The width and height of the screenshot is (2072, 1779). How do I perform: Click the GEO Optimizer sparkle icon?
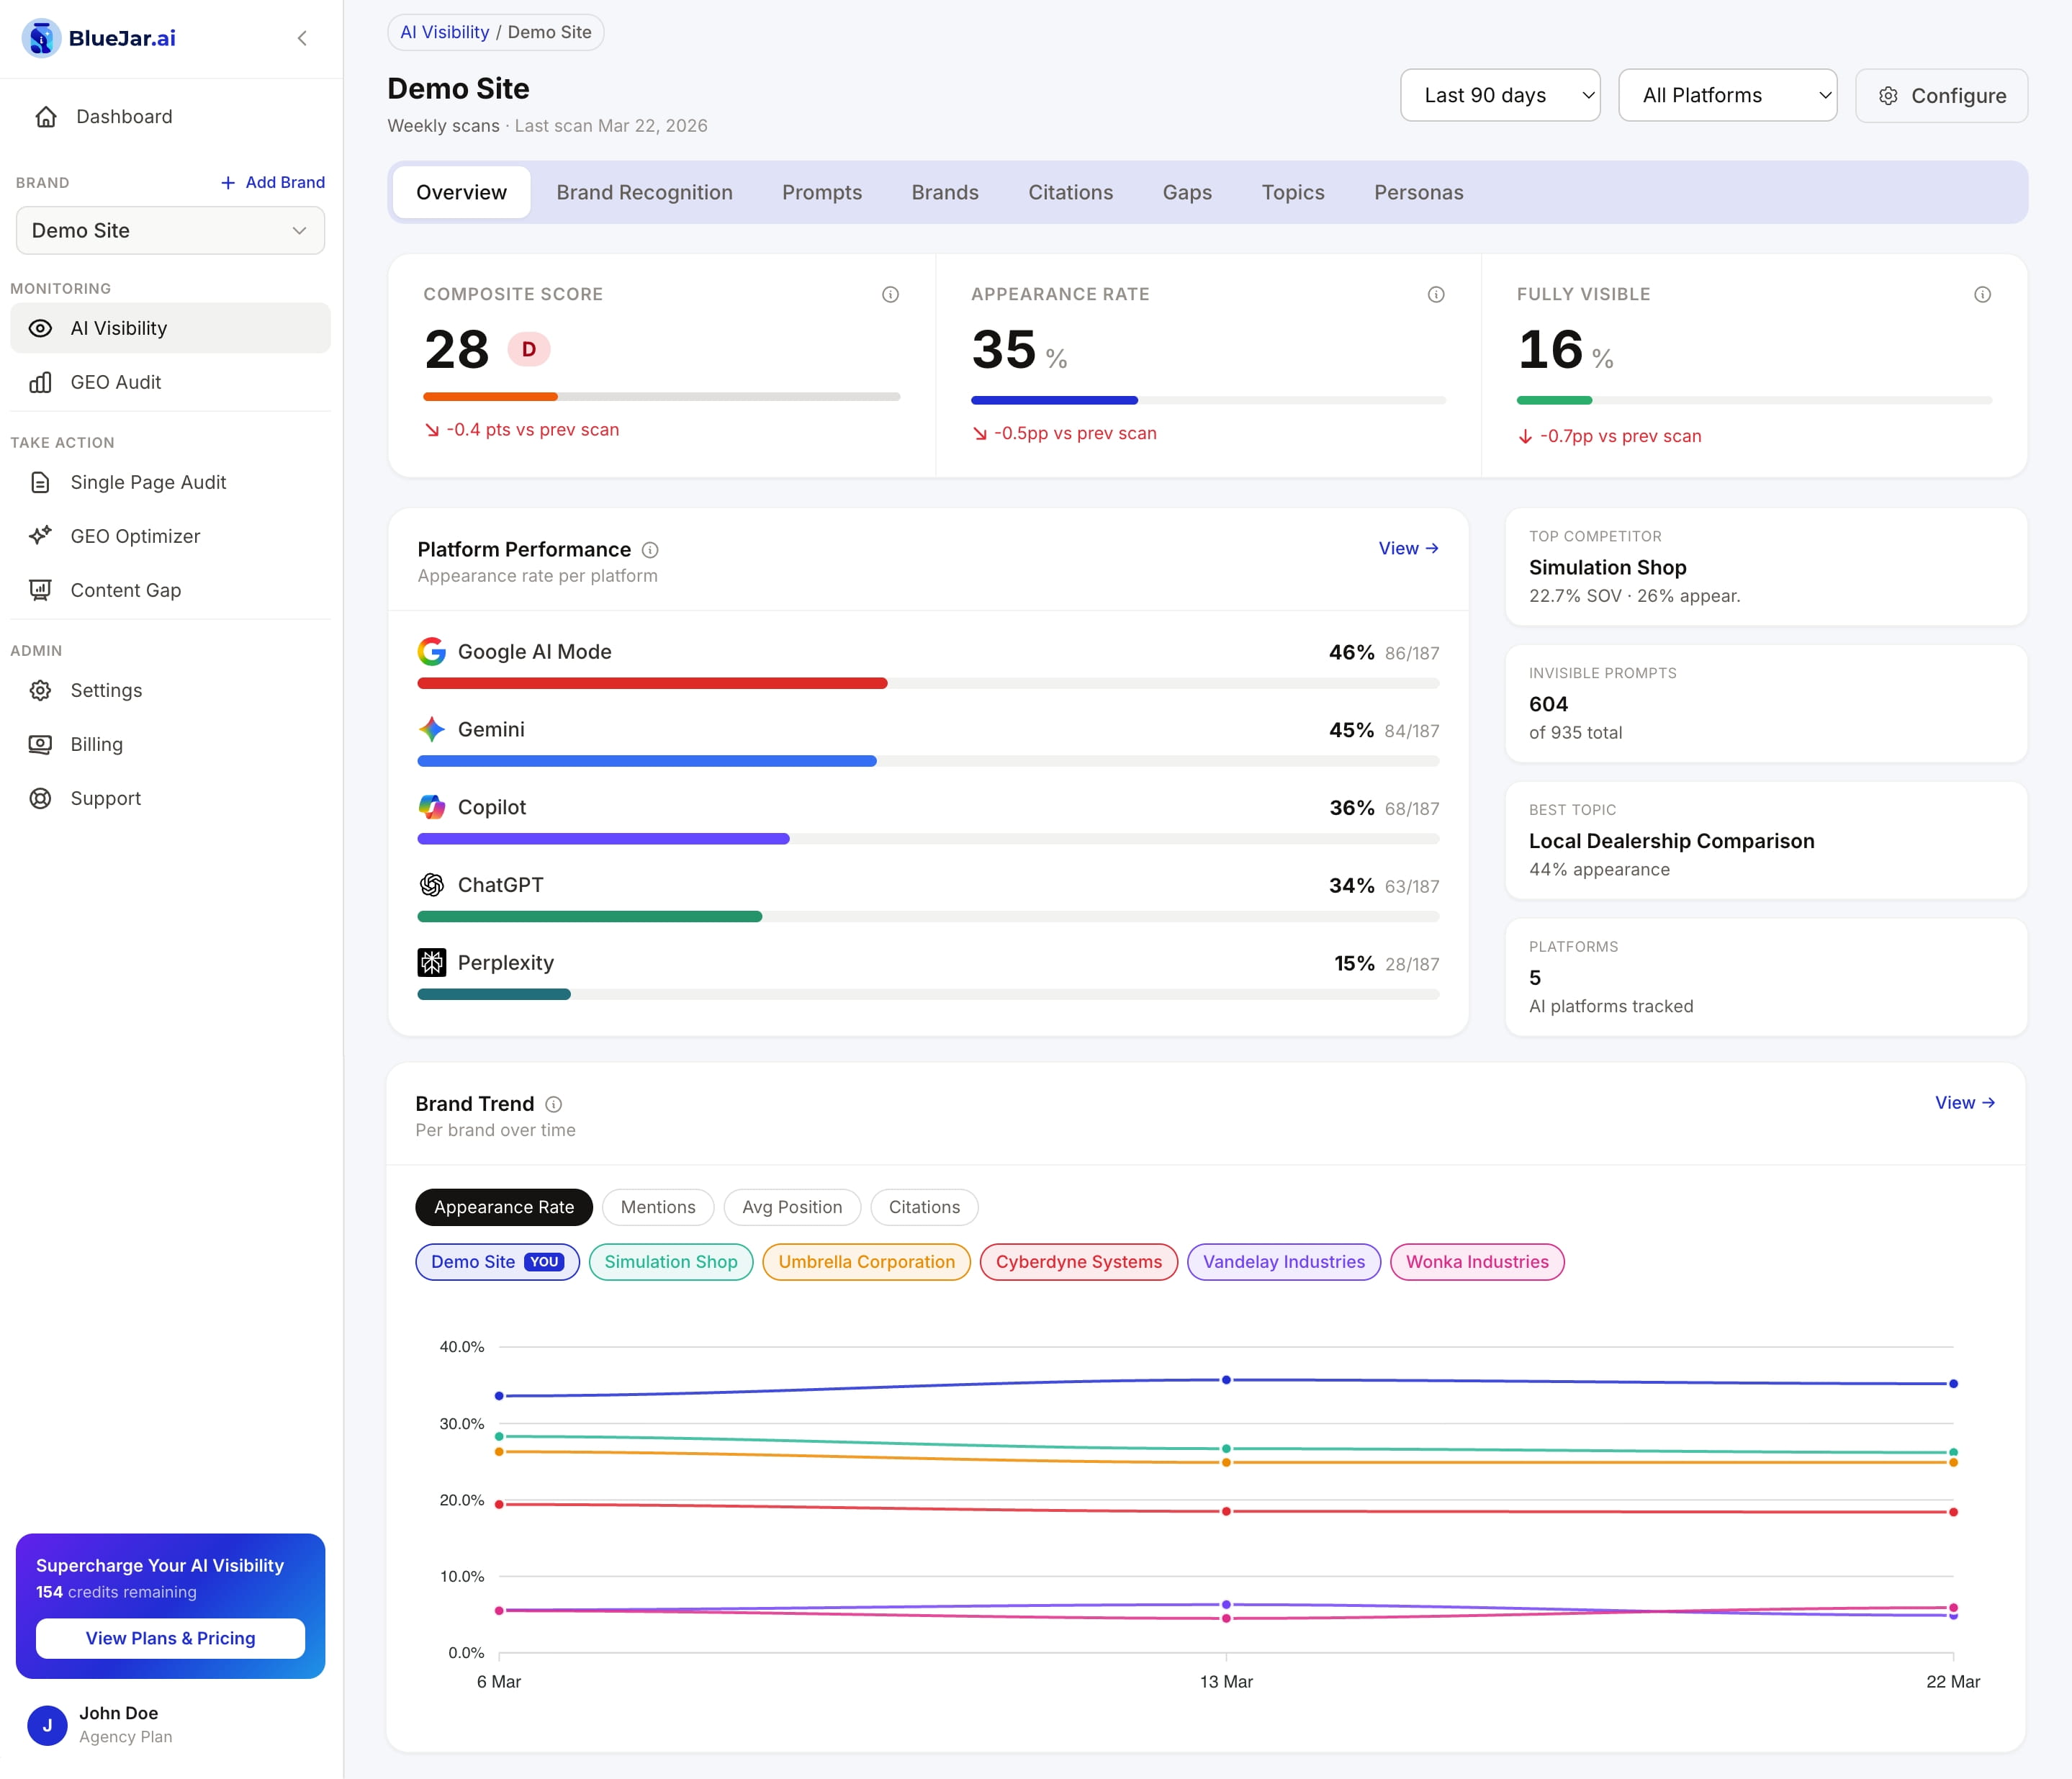(x=40, y=536)
